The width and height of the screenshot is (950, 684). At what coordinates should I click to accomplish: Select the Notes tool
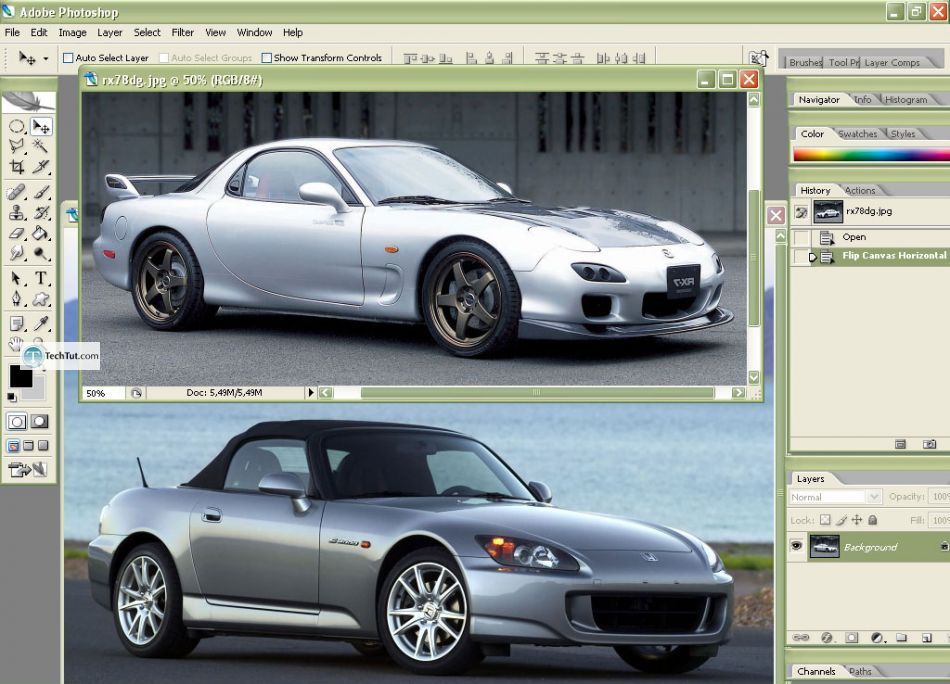click(16, 323)
